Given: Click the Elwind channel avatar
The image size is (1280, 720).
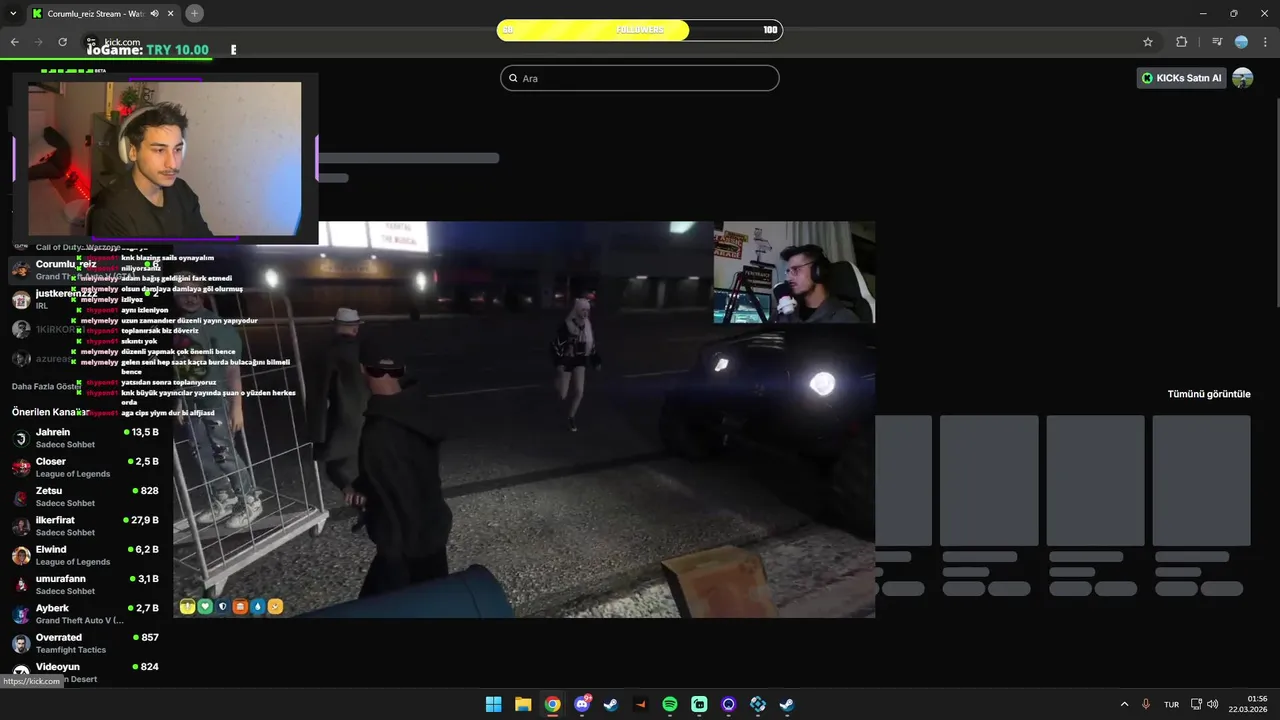Looking at the screenshot, I should 21,555.
